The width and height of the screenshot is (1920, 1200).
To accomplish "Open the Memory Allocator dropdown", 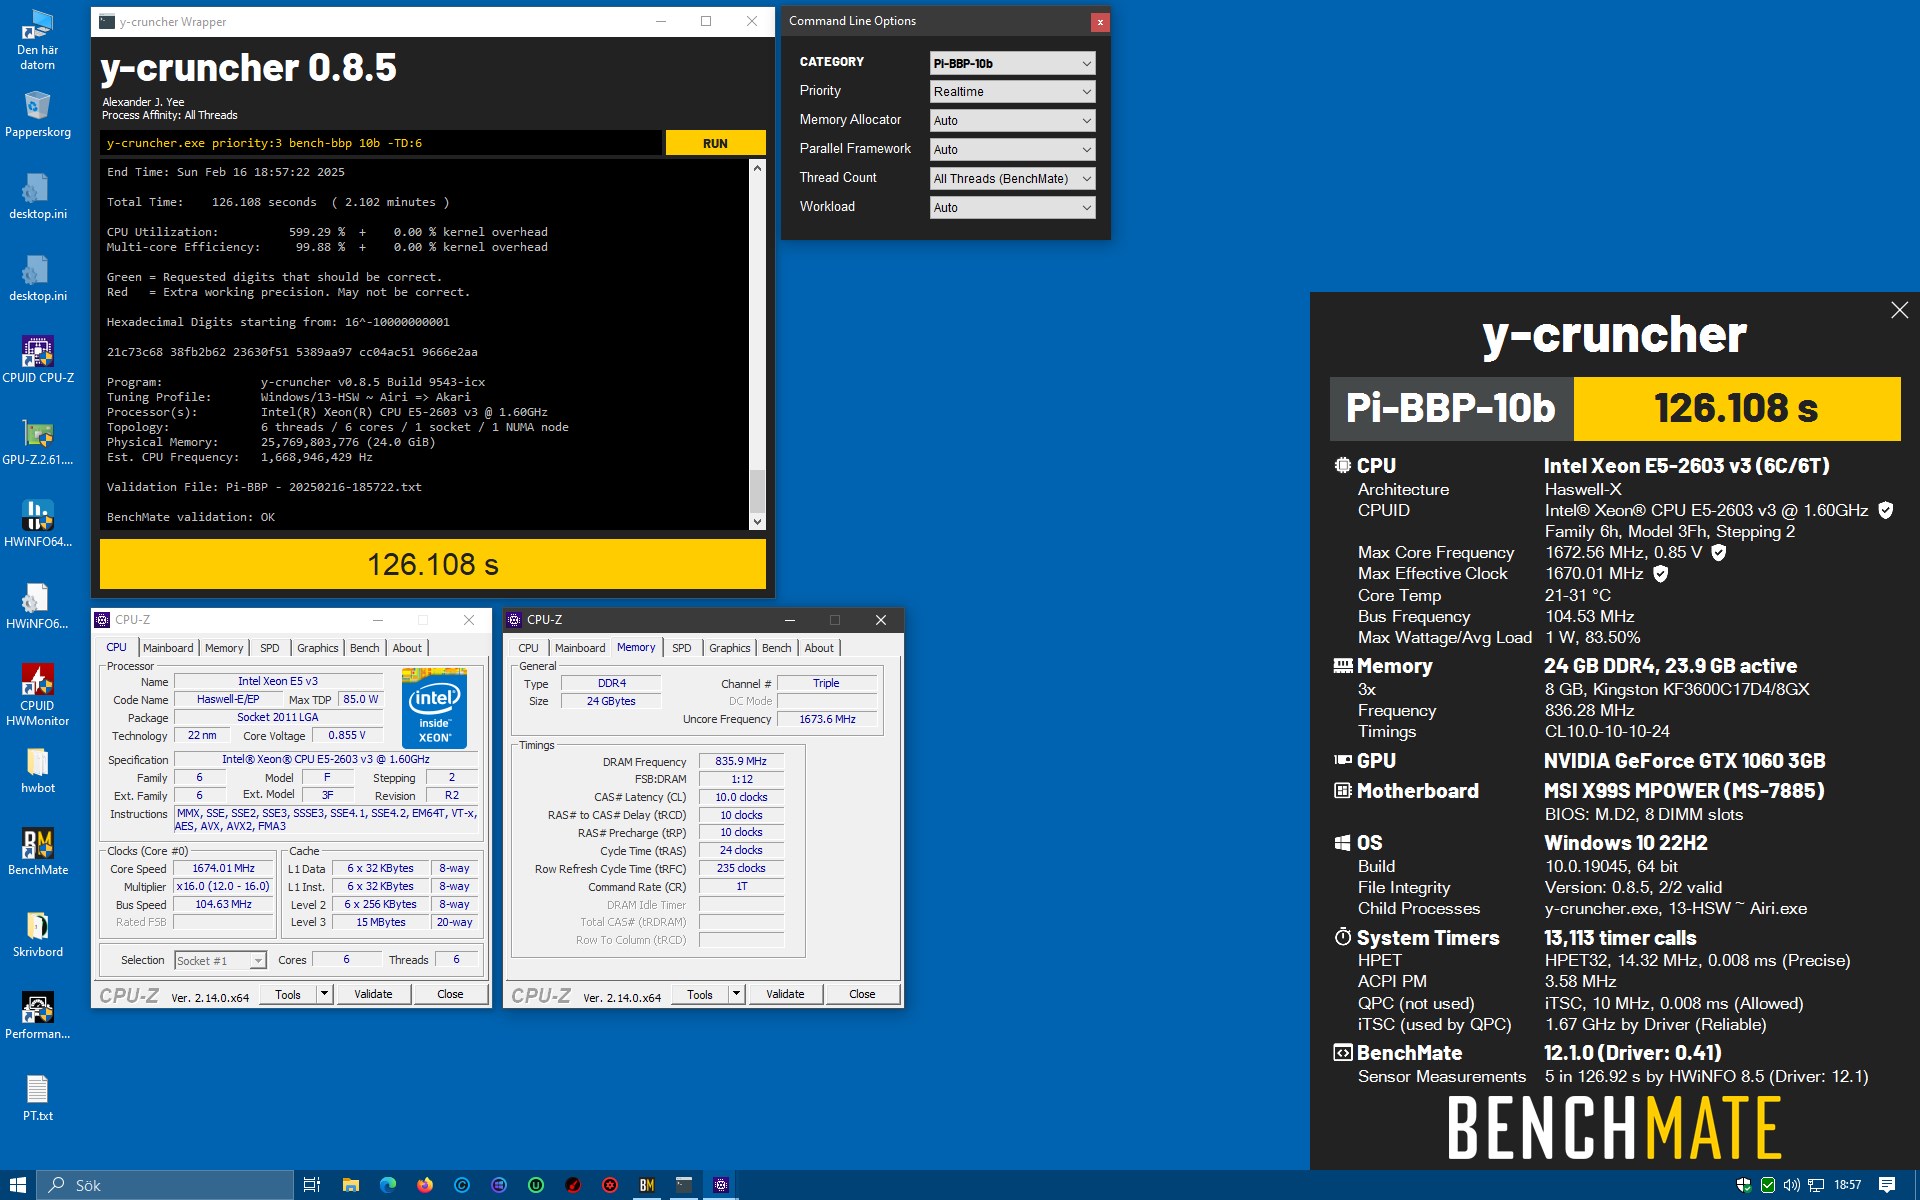I will tap(1012, 121).
